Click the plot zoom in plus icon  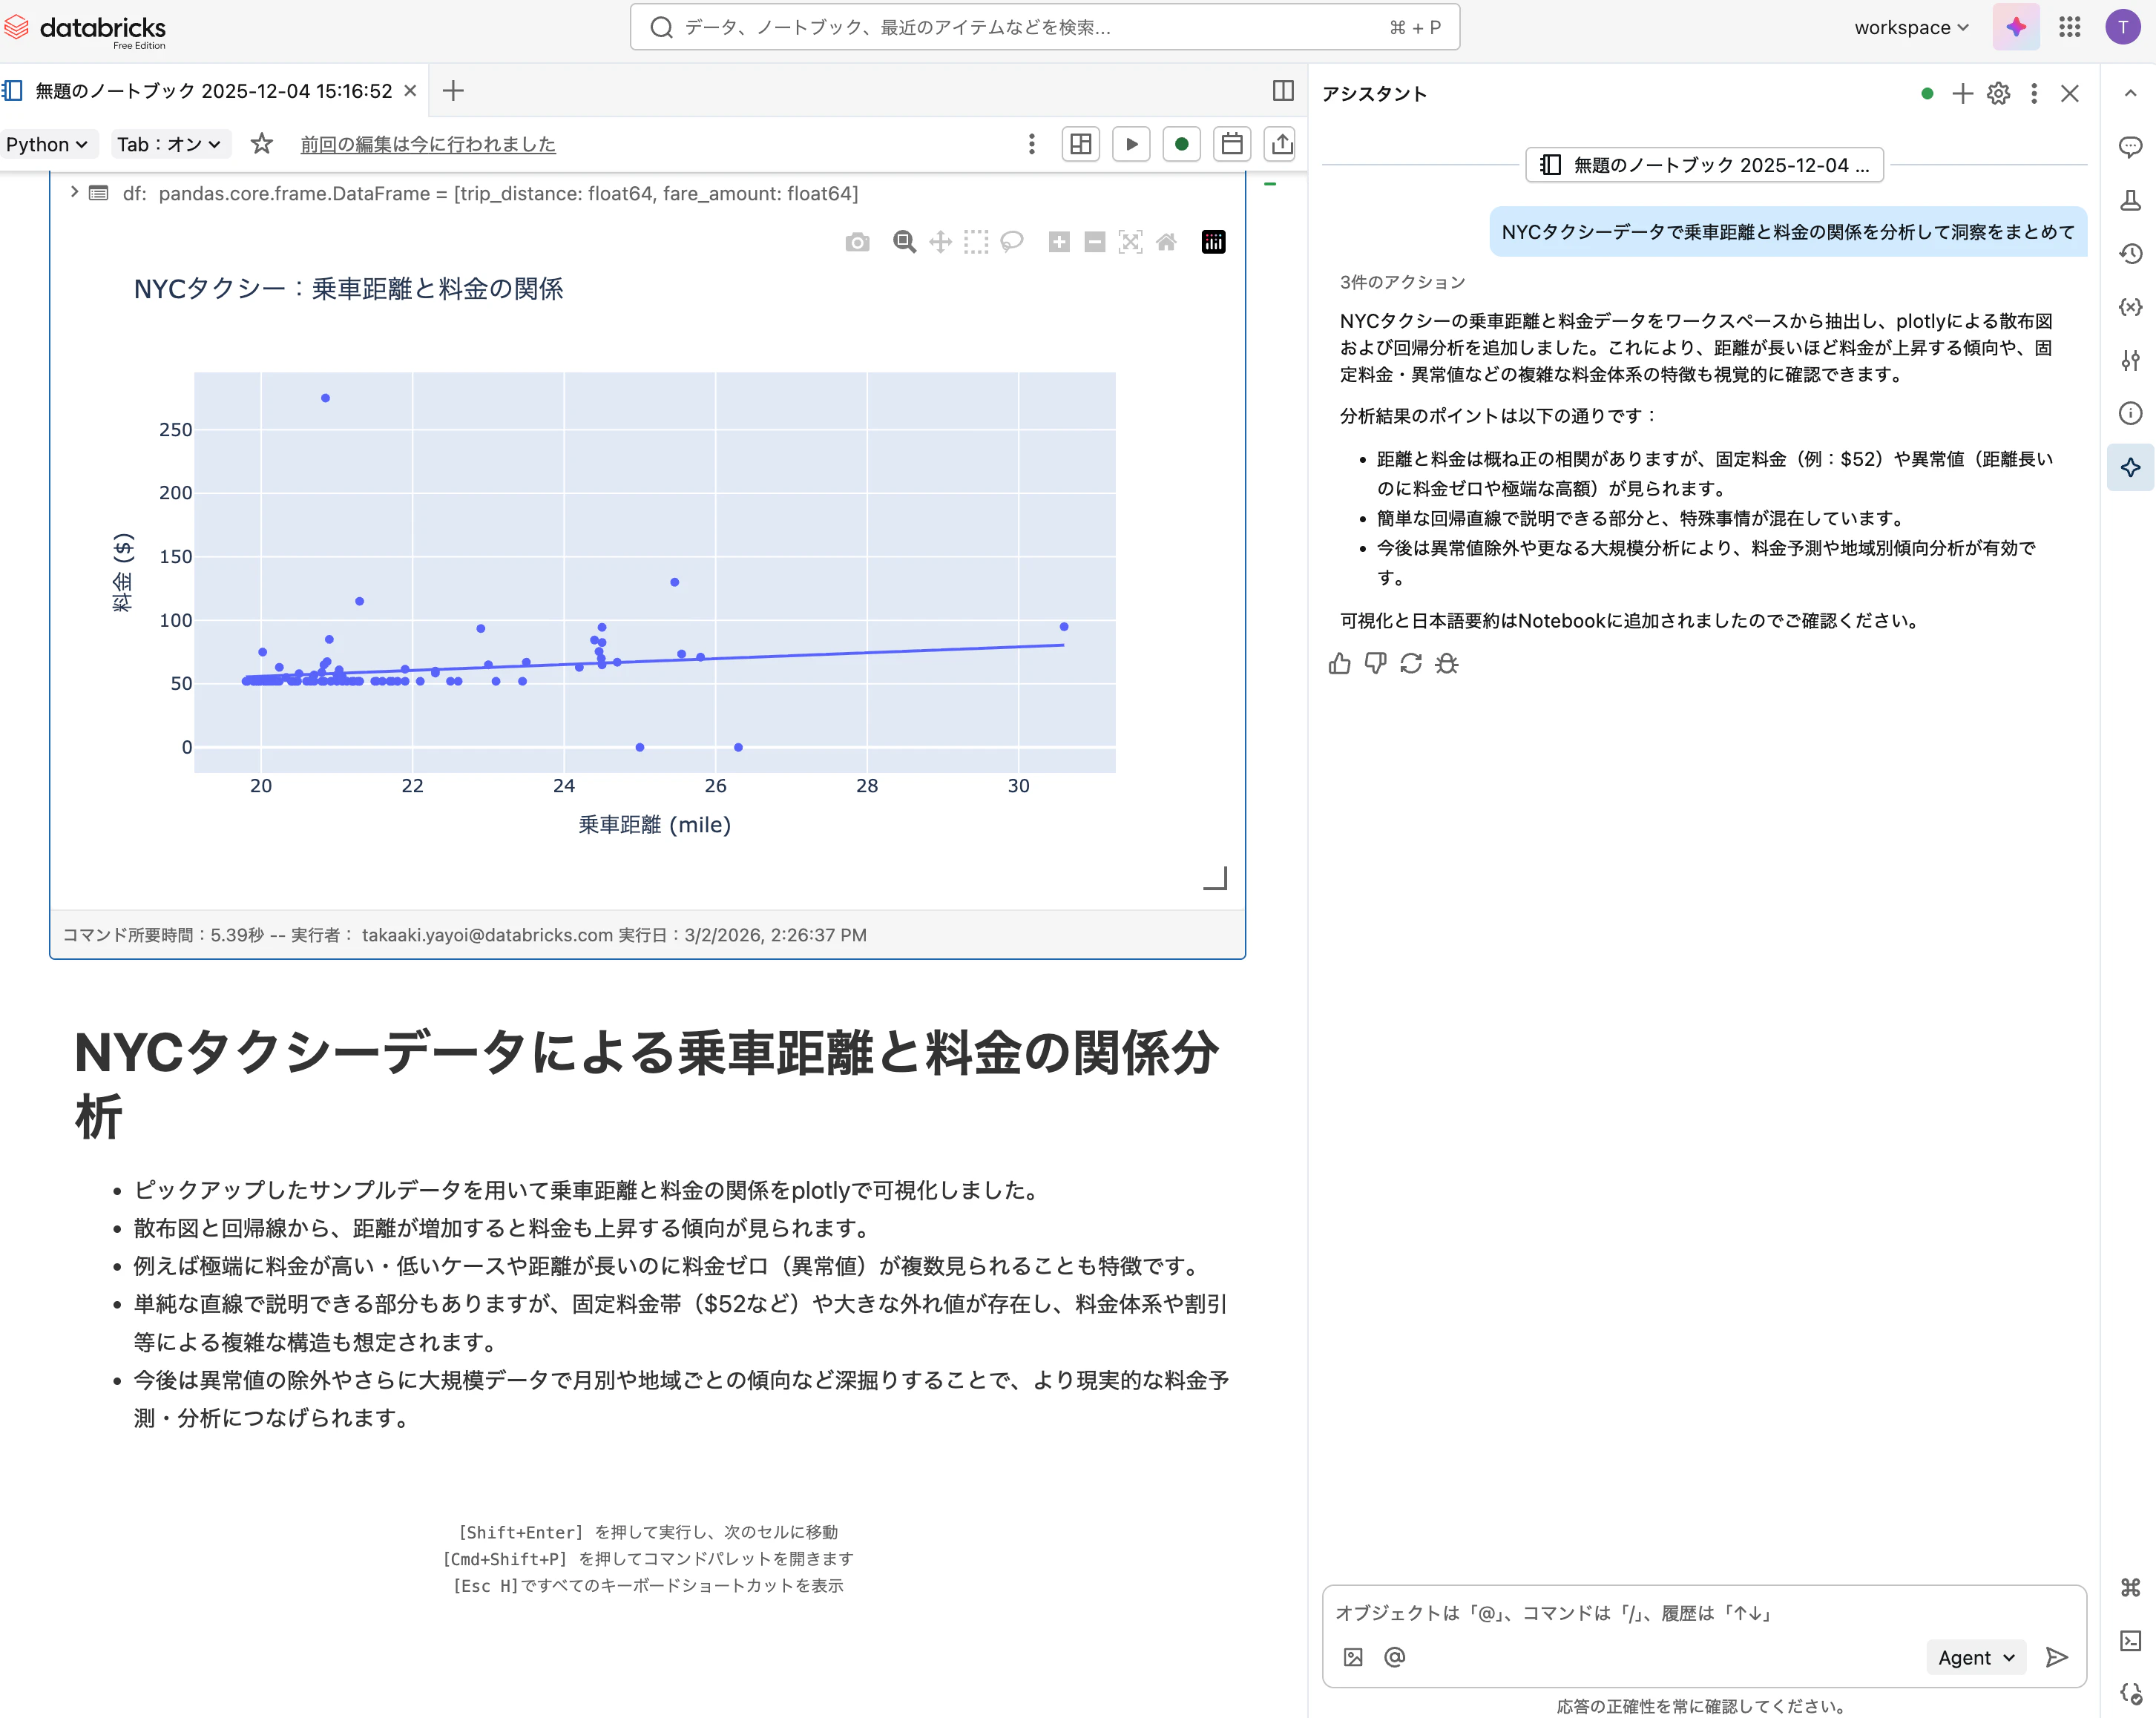[1059, 242]
